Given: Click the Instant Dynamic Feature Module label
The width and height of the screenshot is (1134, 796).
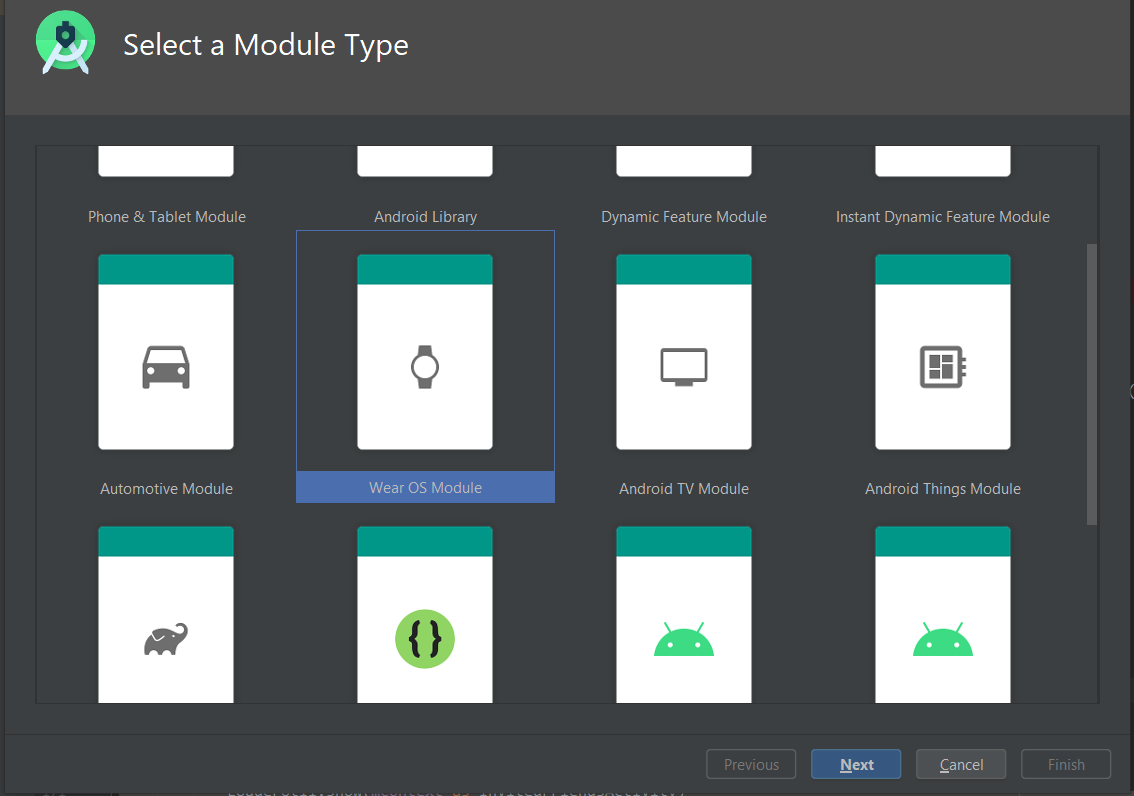Looking at the screenshot, I should tap(942, 217).
